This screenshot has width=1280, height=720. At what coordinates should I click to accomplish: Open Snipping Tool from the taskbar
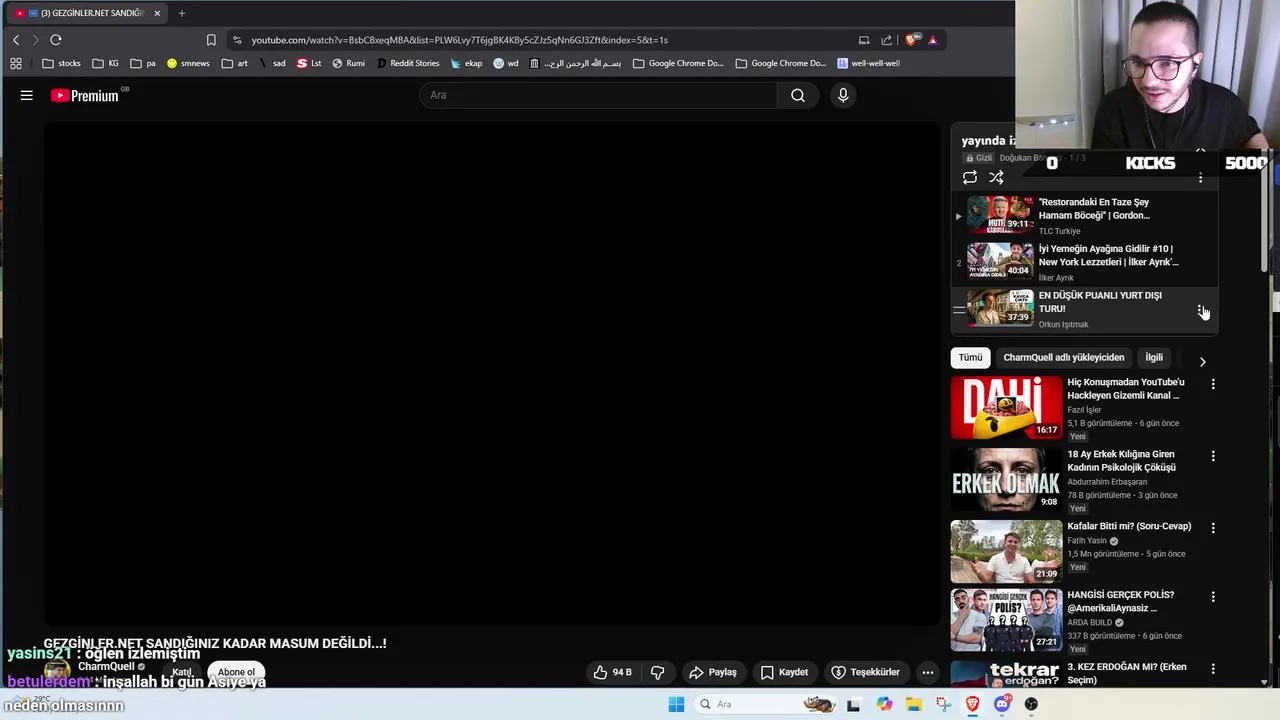click(x=943, y=704)
